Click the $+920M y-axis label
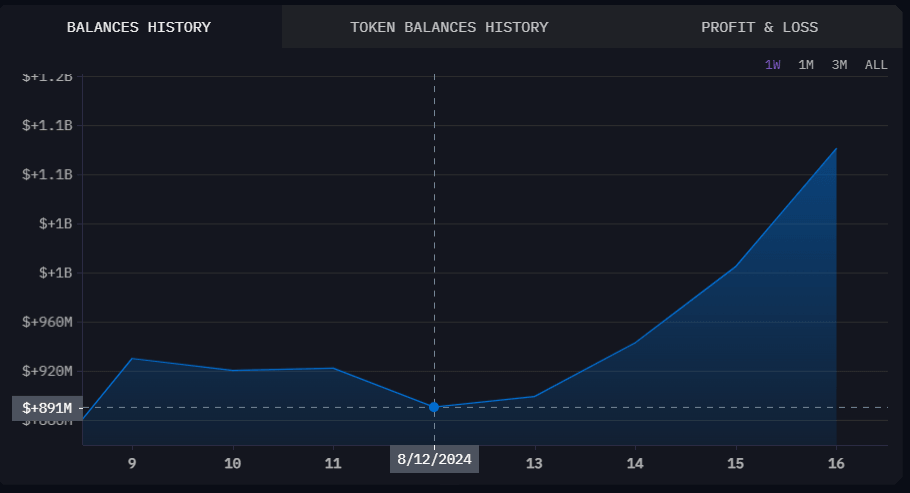The width and height of the screenshot is (910, 493). (47, 371)
